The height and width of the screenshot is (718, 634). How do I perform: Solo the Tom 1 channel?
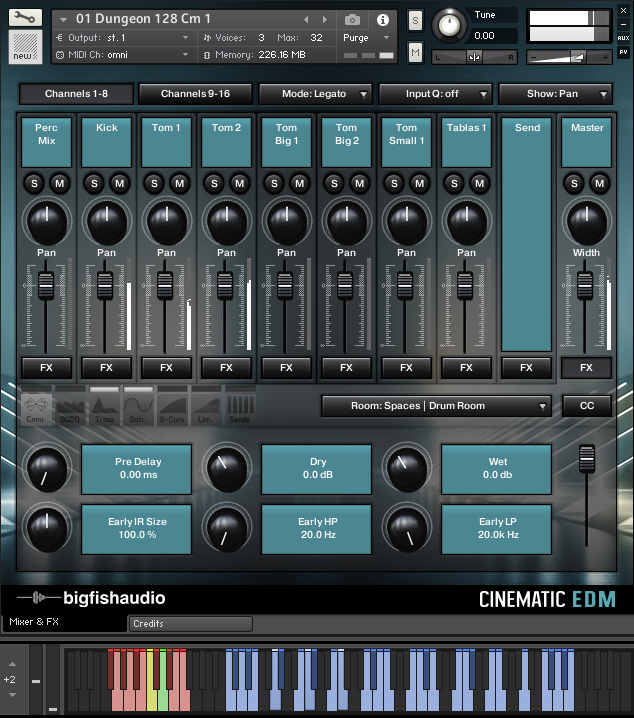tap(154, 184)
